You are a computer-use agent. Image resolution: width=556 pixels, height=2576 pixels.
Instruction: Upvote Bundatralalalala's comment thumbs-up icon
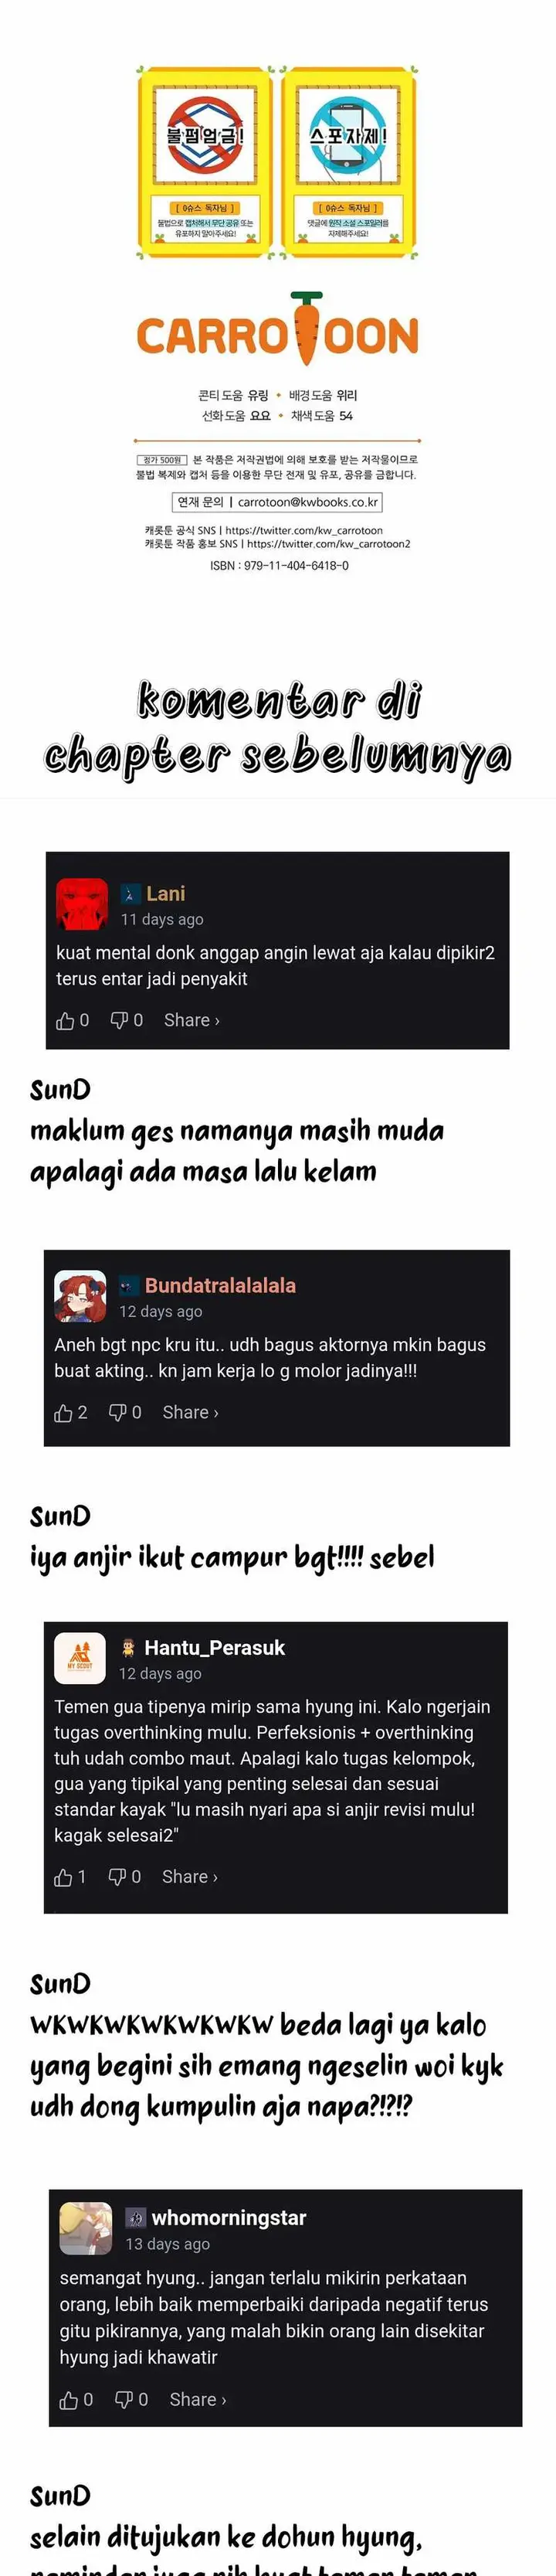[x=64, y=1412]
